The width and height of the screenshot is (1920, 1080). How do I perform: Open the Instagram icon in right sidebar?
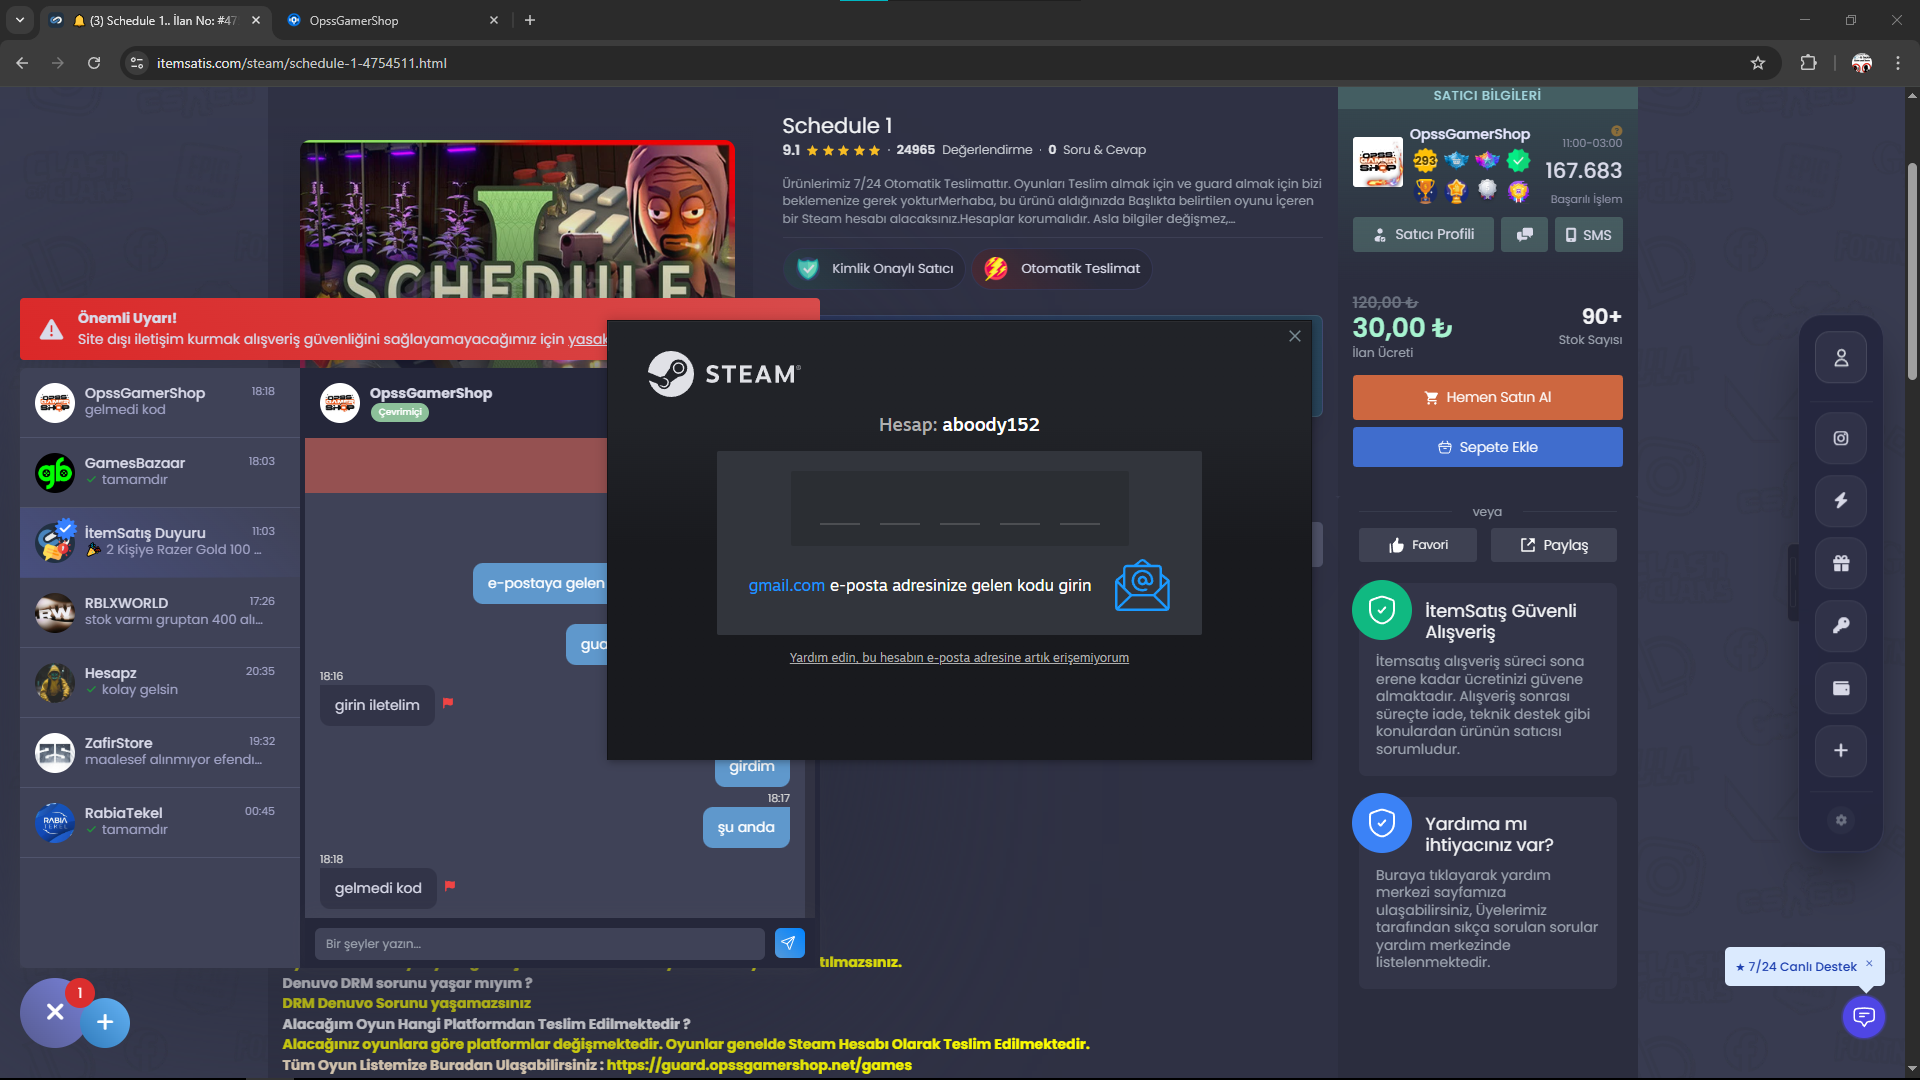[1841, 438]
